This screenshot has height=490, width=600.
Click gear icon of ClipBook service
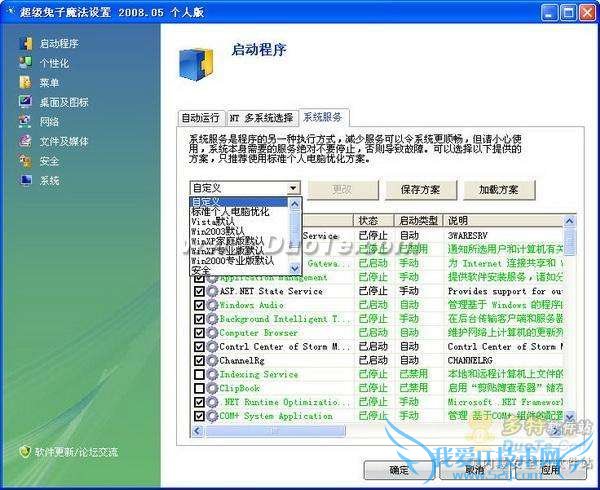coord(212,388)
